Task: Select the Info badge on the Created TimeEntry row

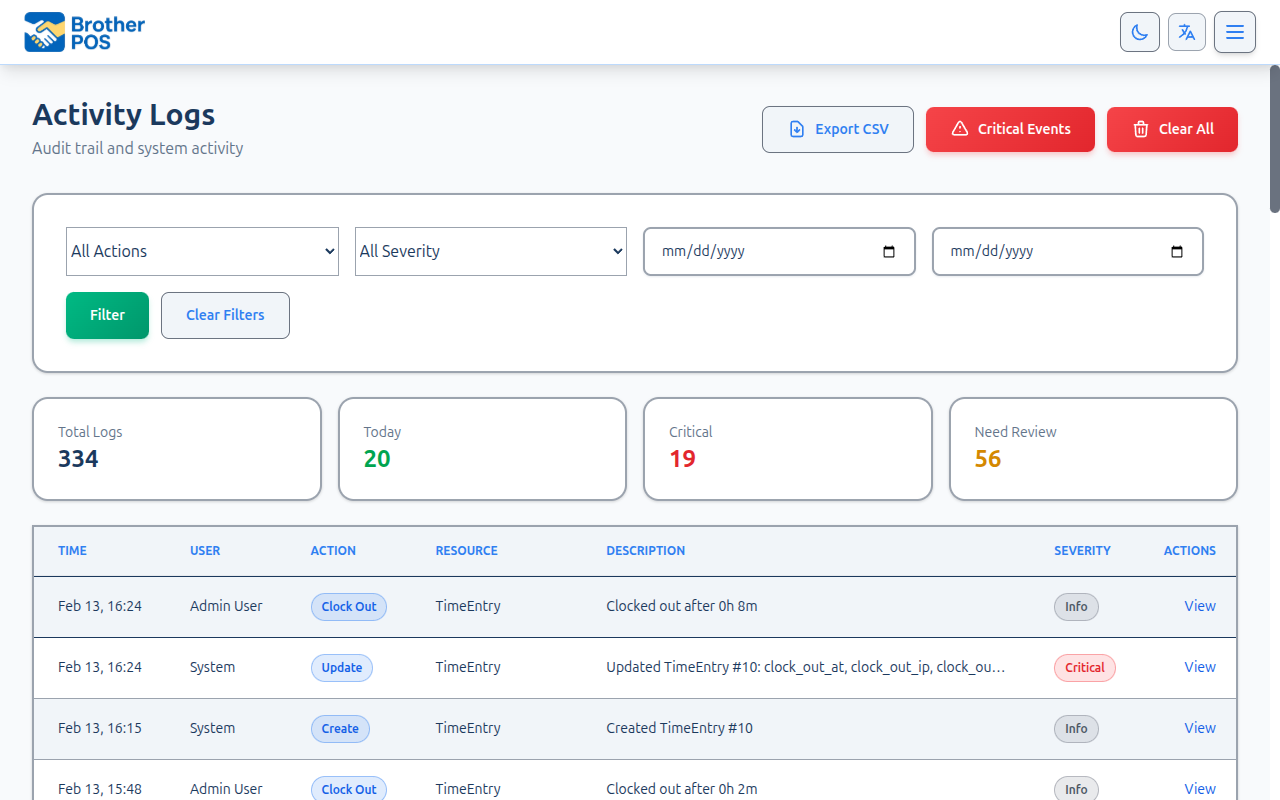Action: coord(1076,728)
